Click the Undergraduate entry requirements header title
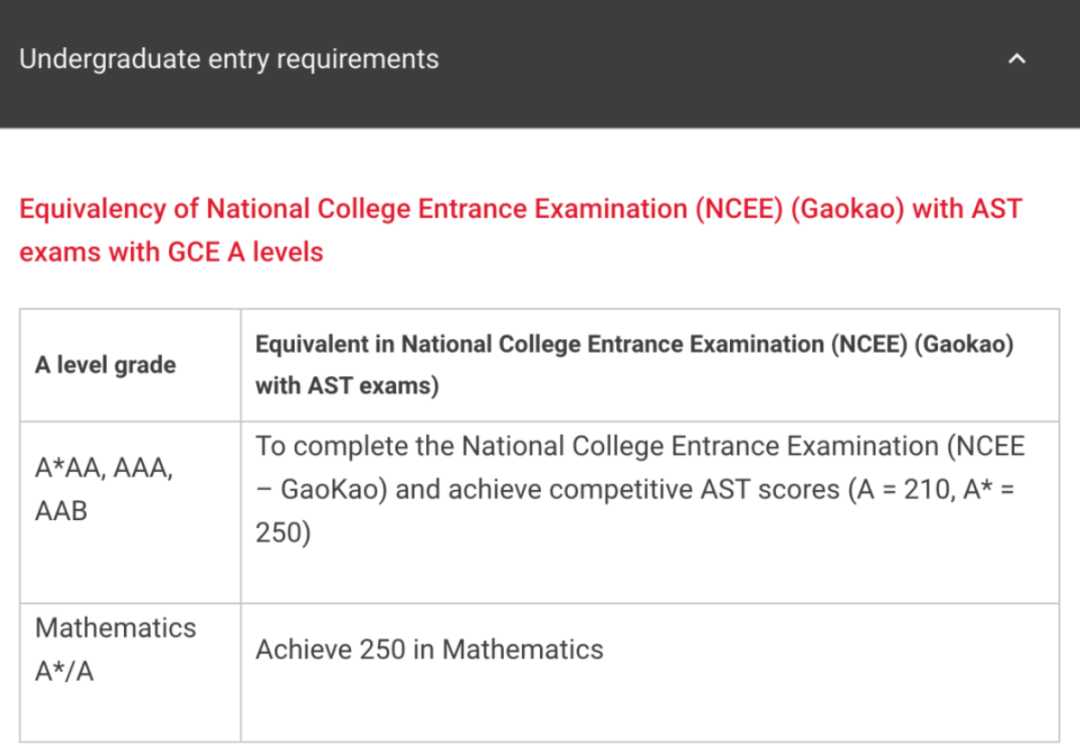Image resolution: width=1080 pixels, height=756 pixels. click(229, 59)
